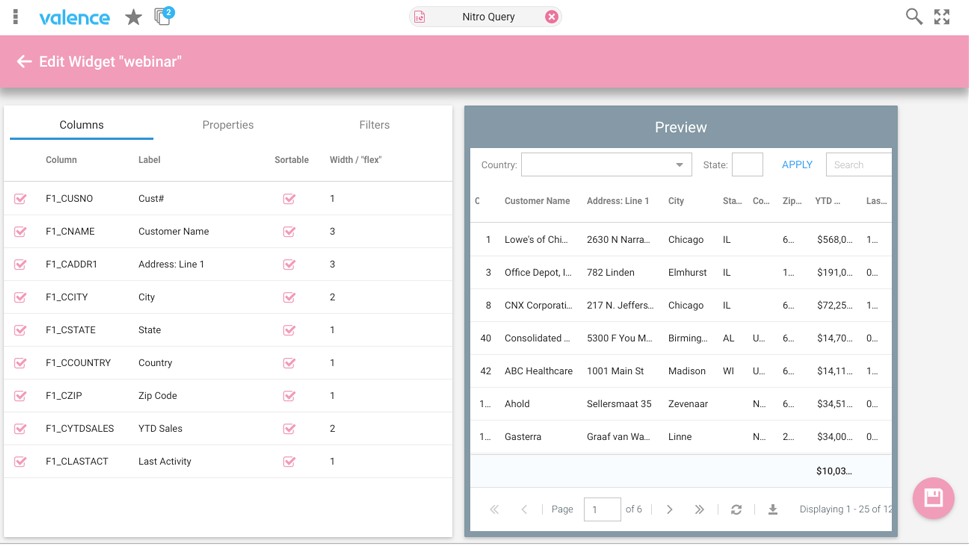Image resolution: width=969 pixels, height=545 pixels.
Task: Select the 'CNX Corporati...' preview row
Action: coord(680,305)
